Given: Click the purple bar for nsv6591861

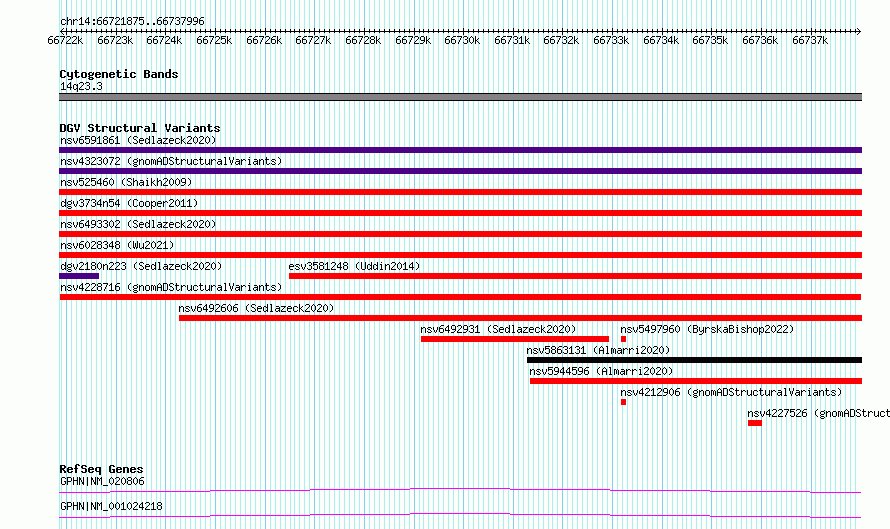Looking at the screenshot, I should pyautogui.click(x=460, y=150).
